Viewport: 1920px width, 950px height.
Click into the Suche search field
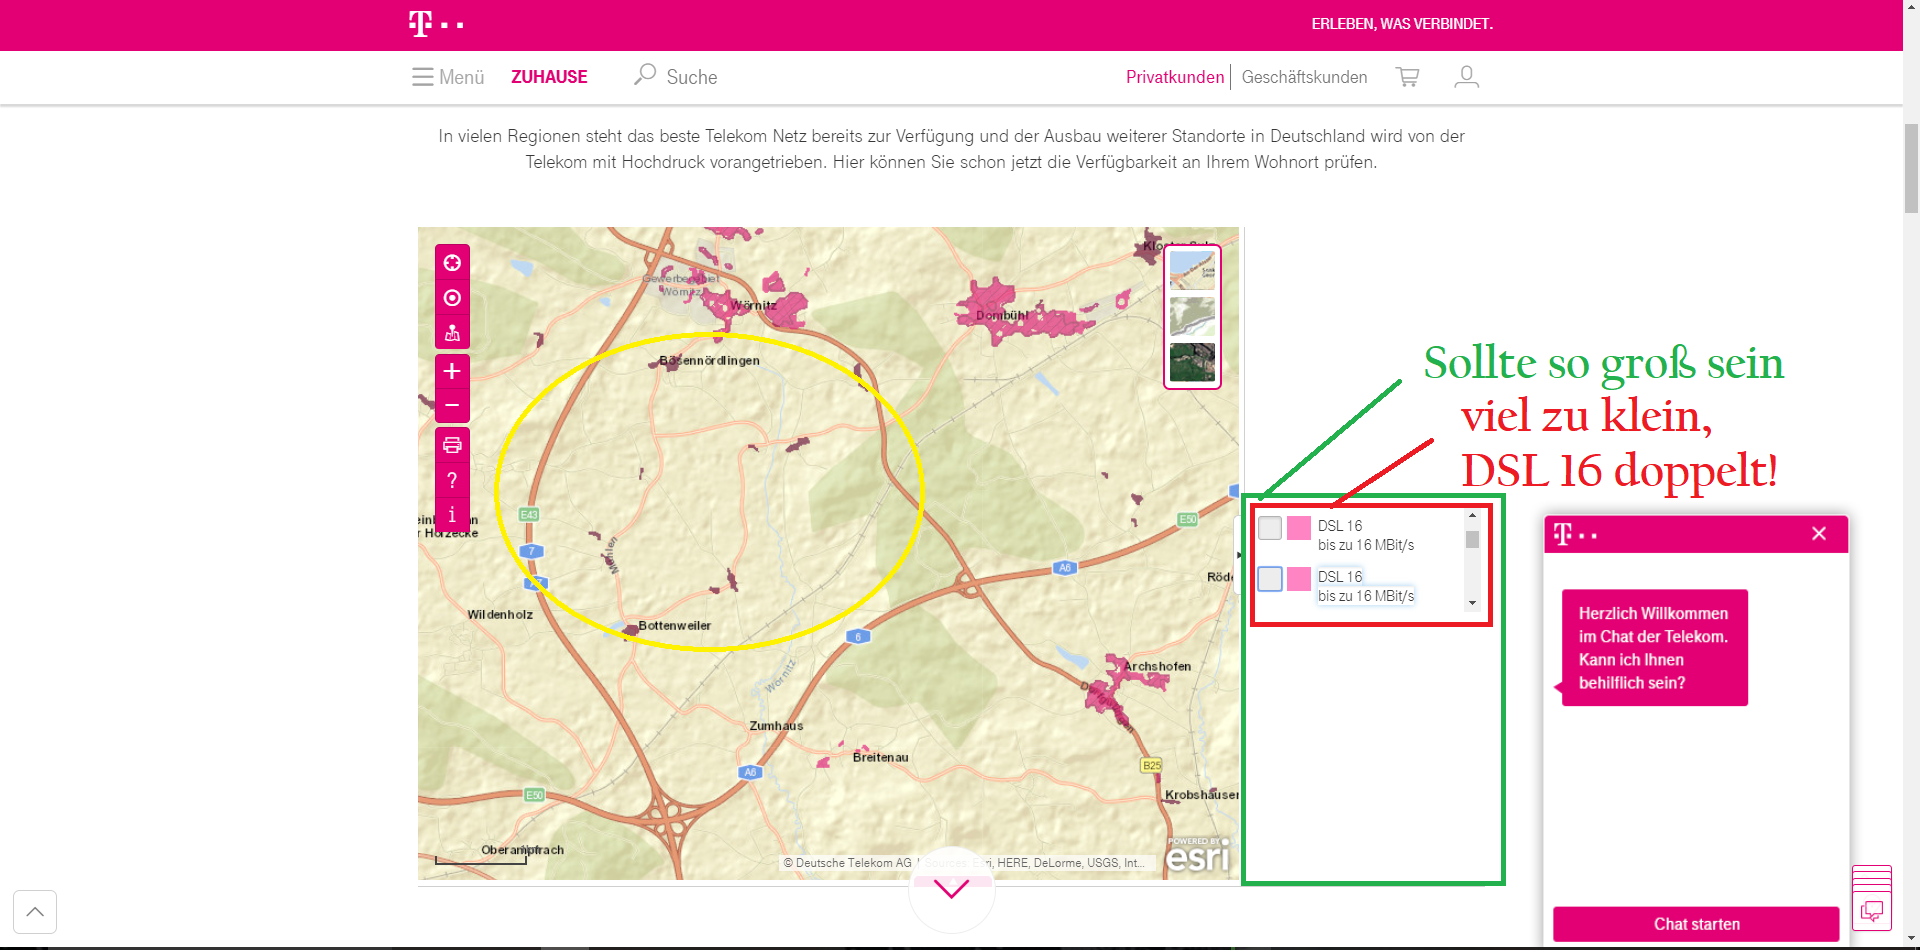tap(692, 77)
